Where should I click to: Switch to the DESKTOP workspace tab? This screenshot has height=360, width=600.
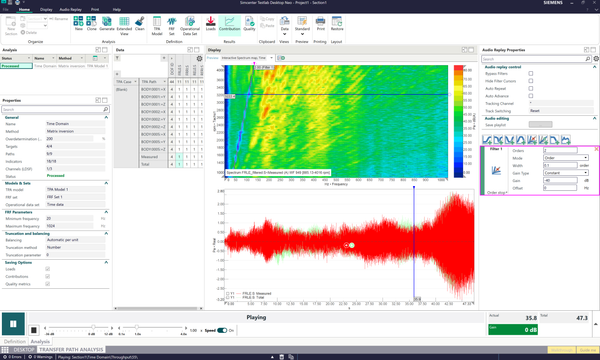pos(24,350)
